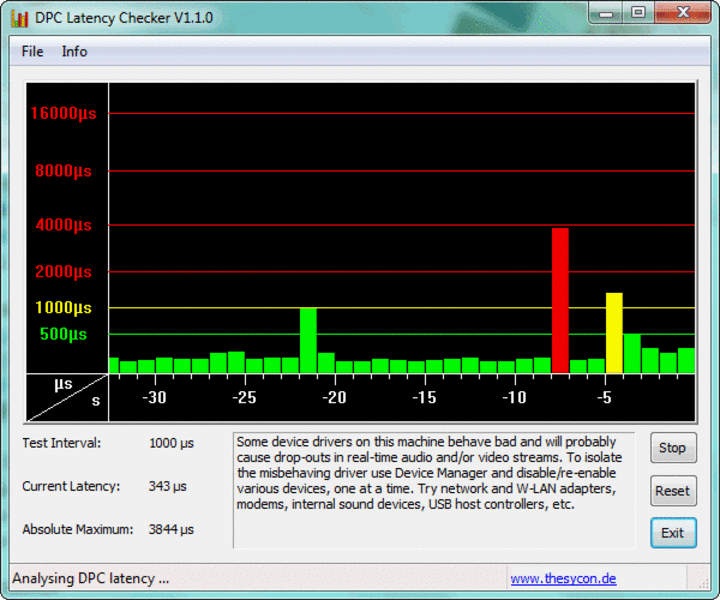720x600 pixels.
Task: Maximize the DPC Latency Checker window
Action: [x=638, y=14]
